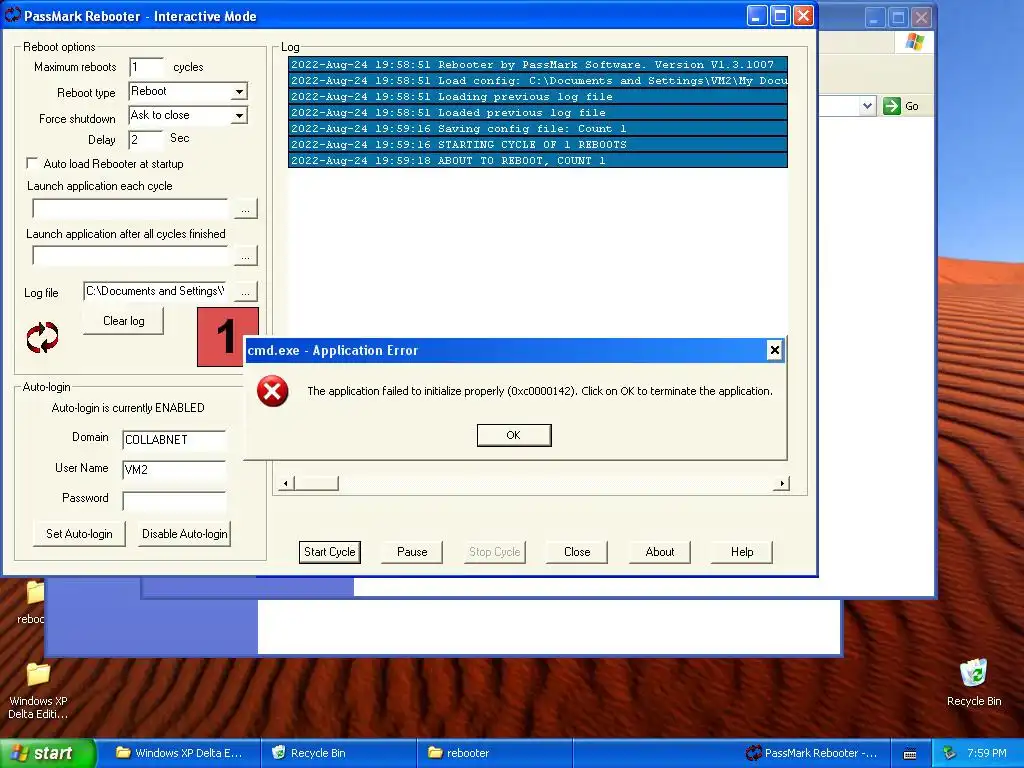Click the Rebooter red arrows logo icon
The width and height of the screenshot is (1024, 768).
coord(42,337)
